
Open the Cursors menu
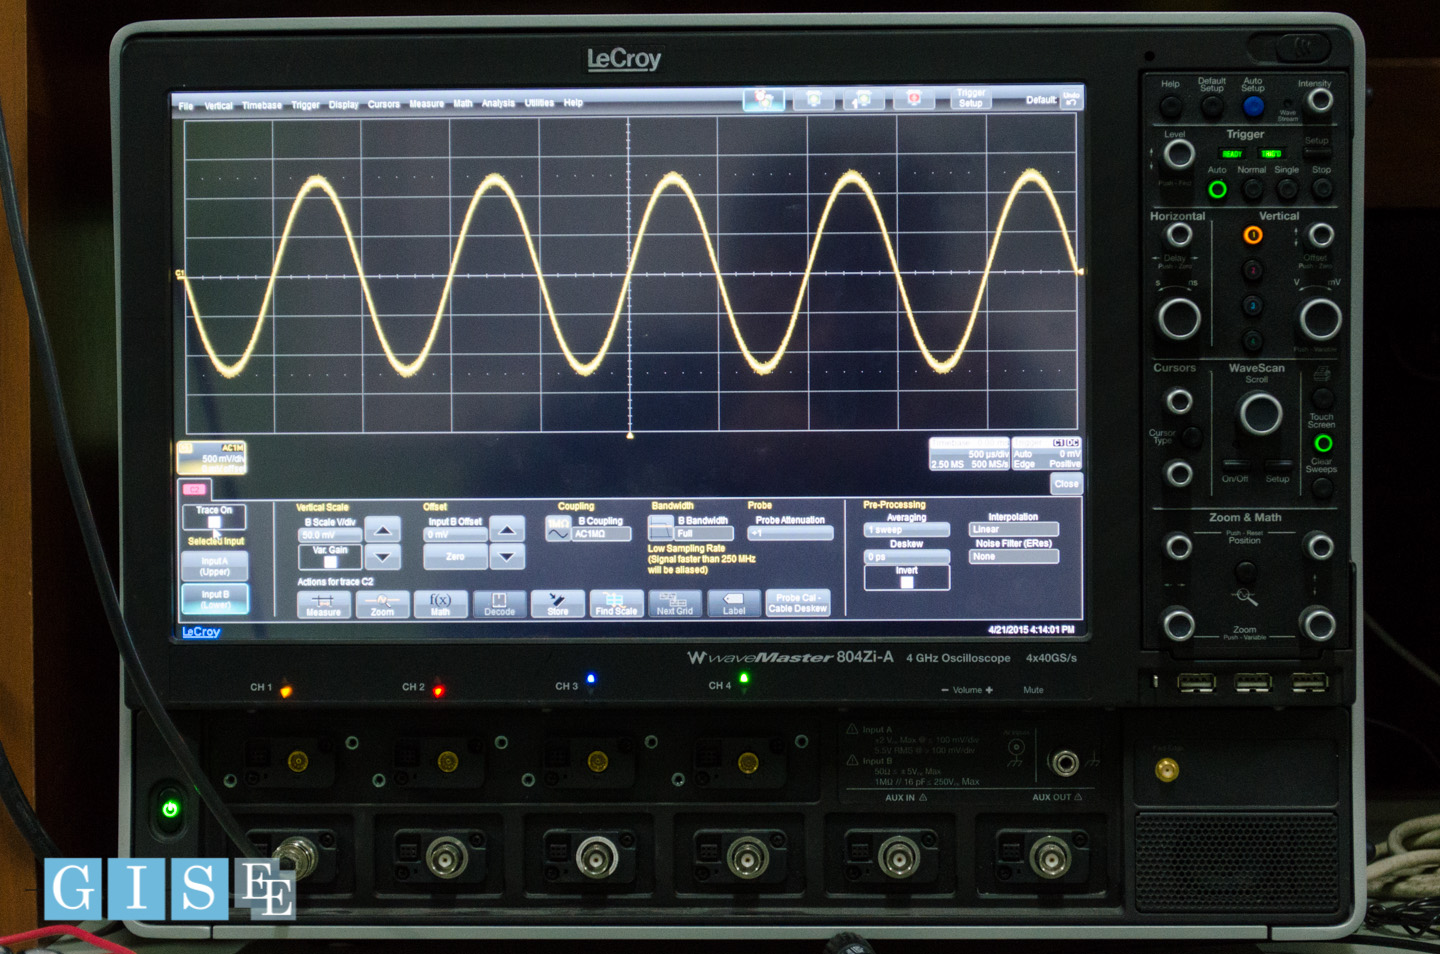tap(383, 104)
